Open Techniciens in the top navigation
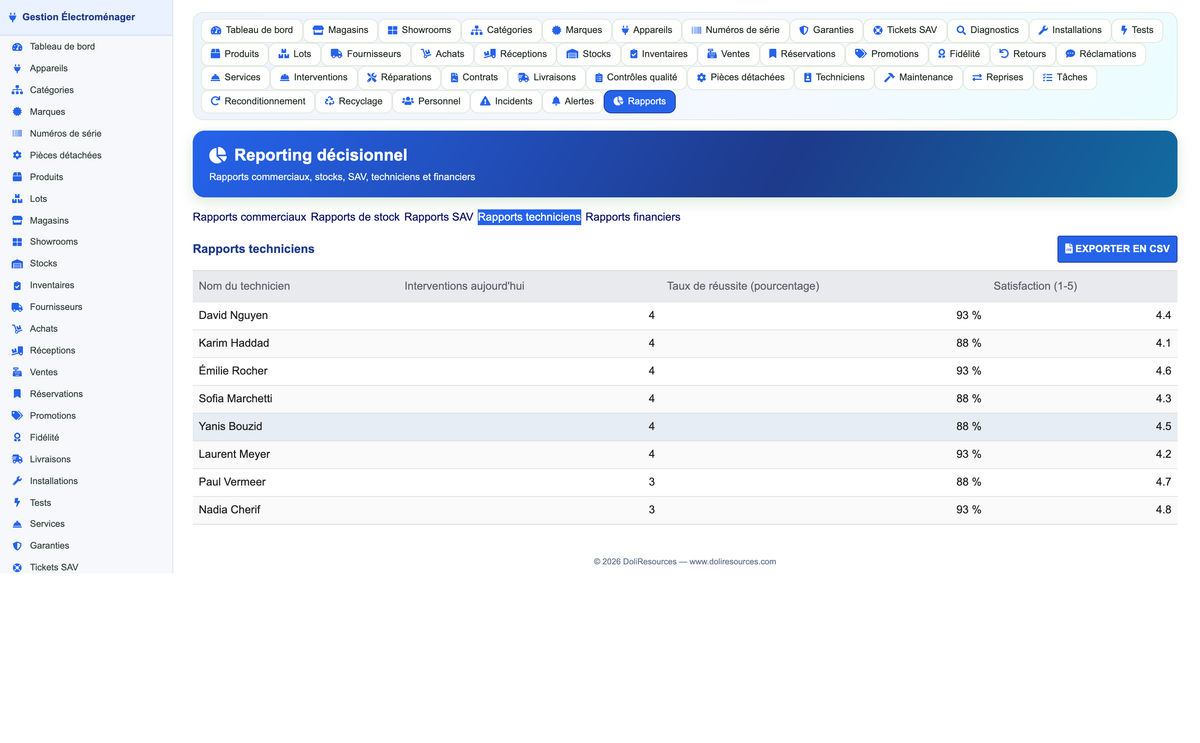Screen dimensions: 1200x743 pyautogui.click(x=834, y=77)
